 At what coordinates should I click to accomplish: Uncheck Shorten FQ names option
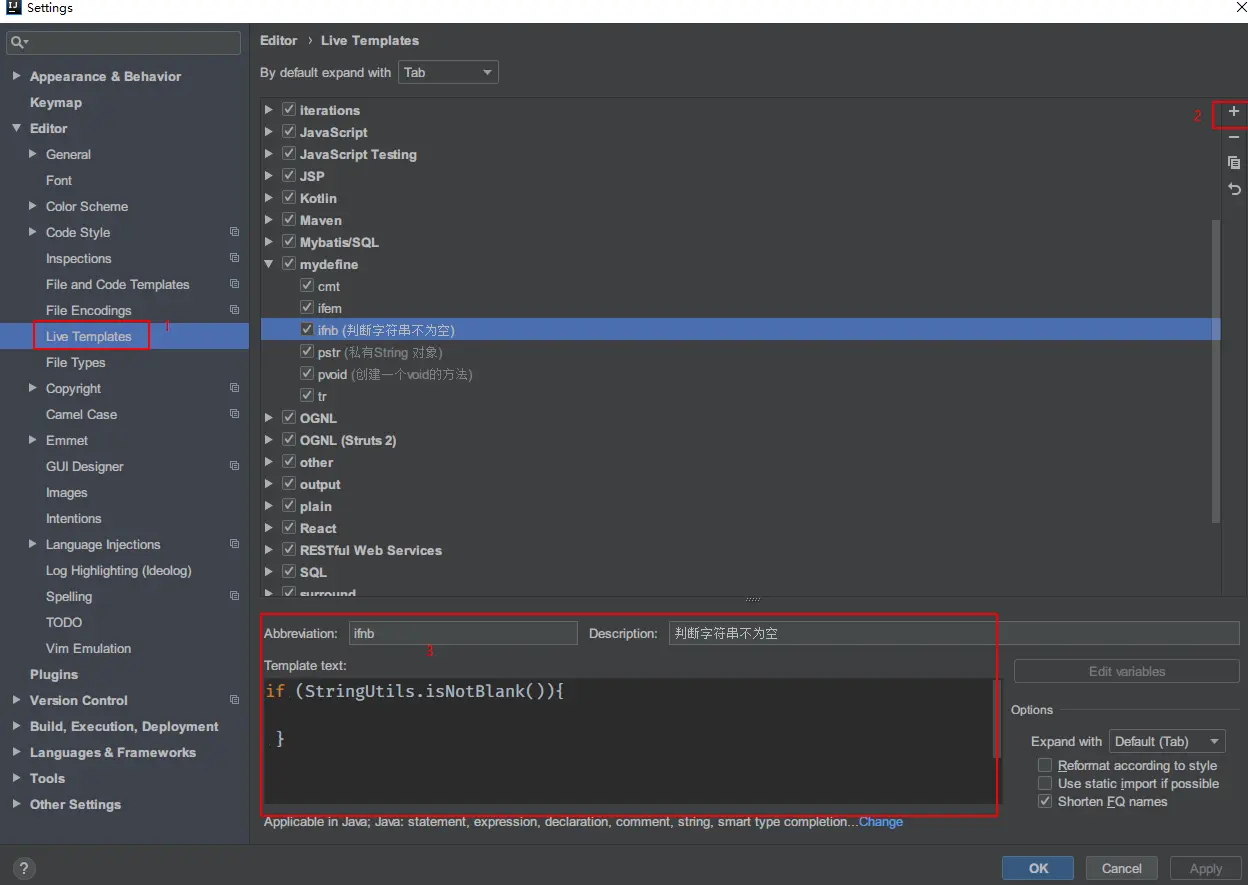coord(1045,801)
